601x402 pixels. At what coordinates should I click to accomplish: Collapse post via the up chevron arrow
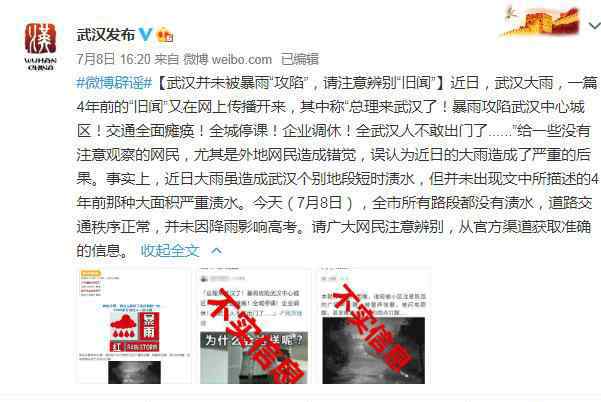(217, 251)
